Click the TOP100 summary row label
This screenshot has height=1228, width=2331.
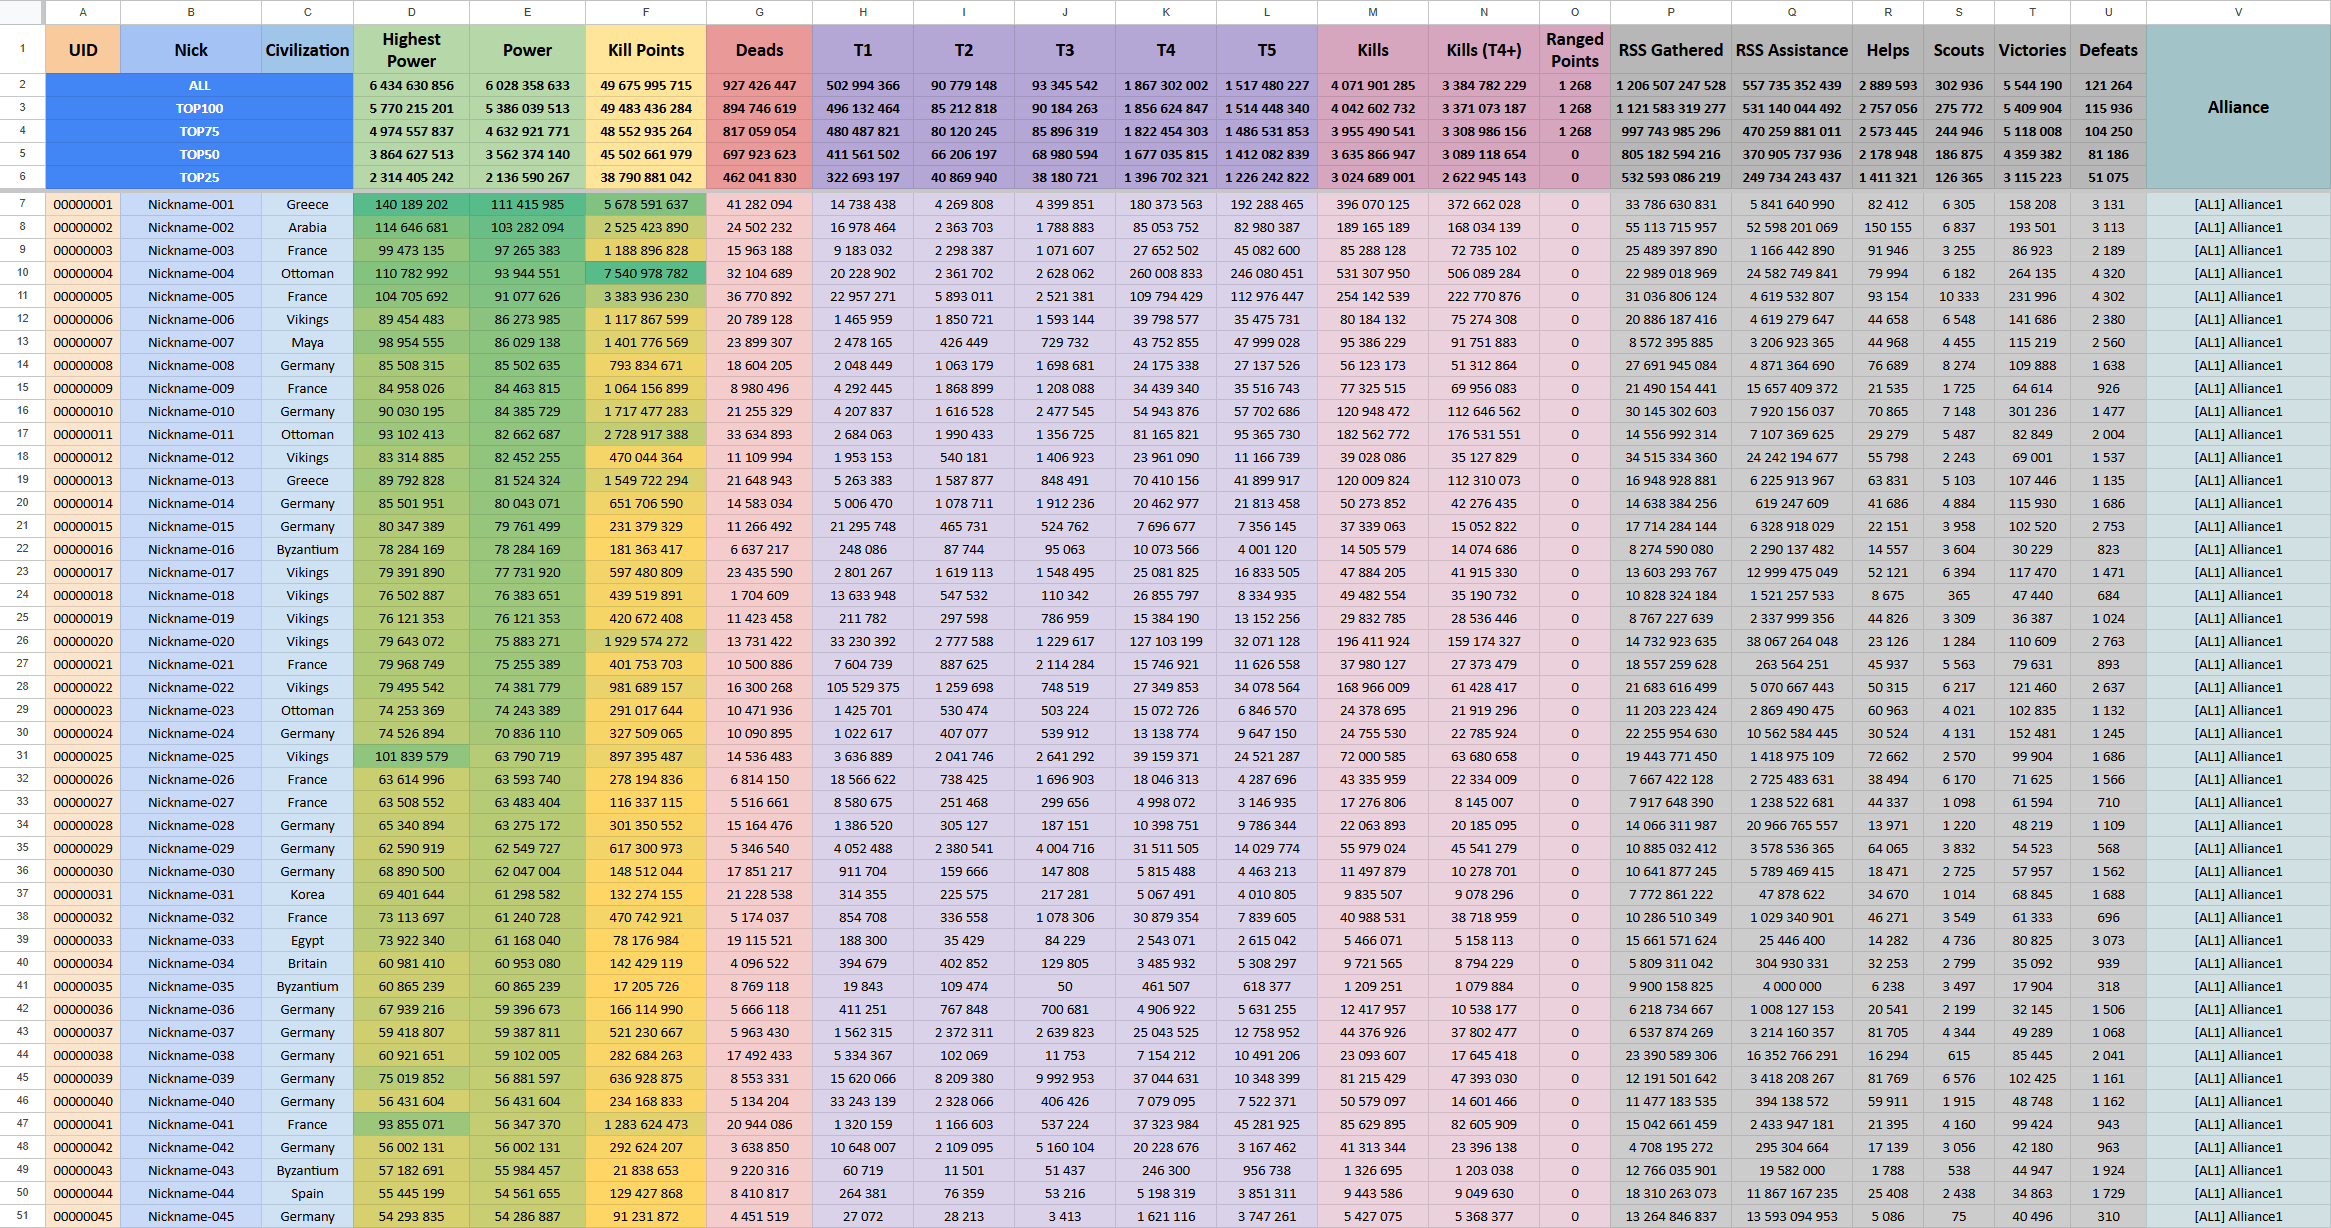point(200,108)
